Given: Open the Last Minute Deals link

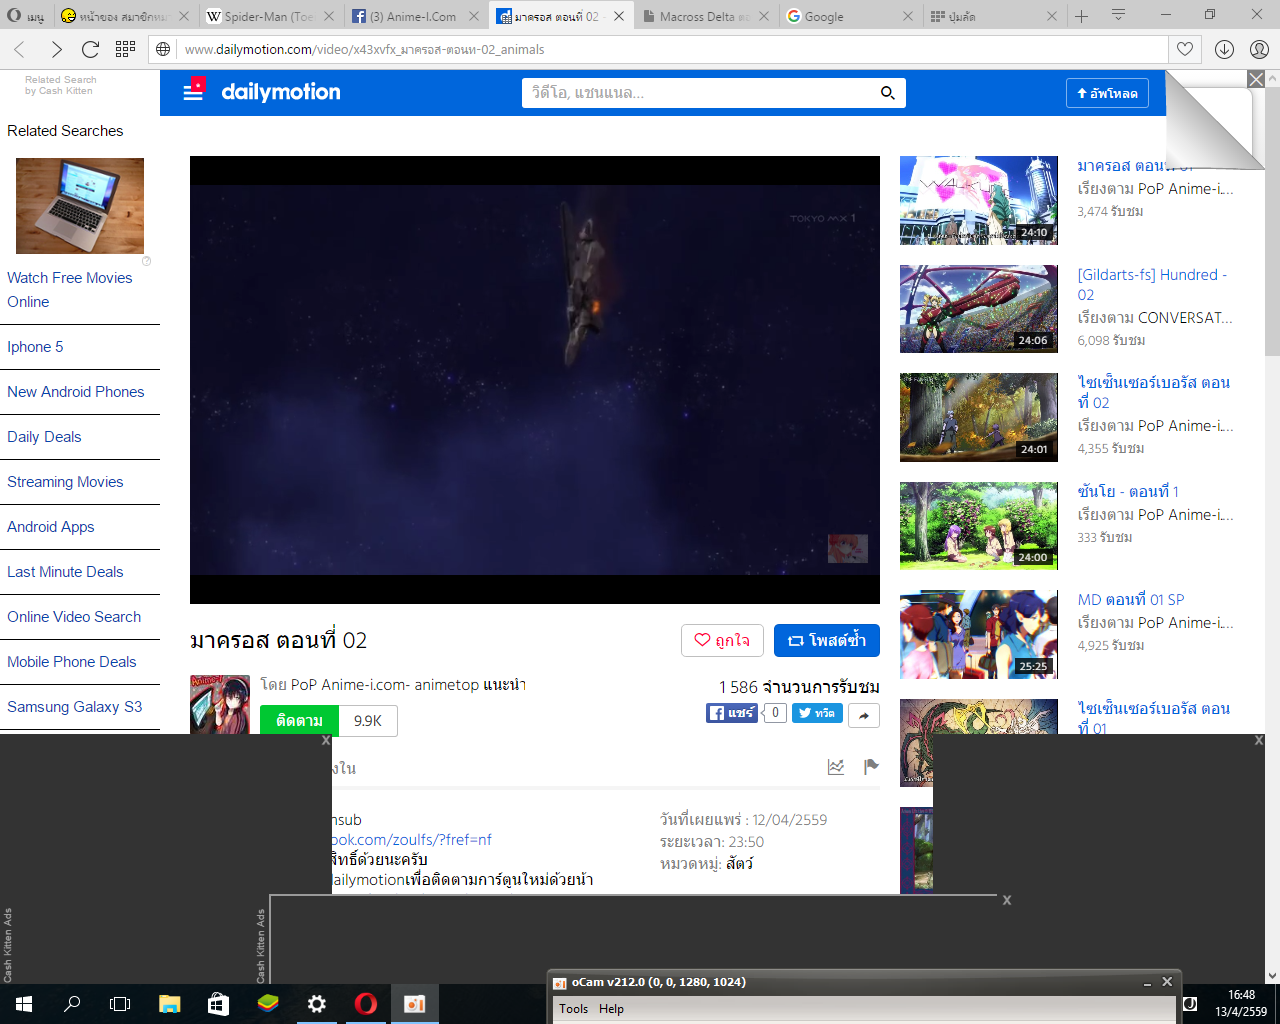Looking at the screenshot, I should pos(65,572).
